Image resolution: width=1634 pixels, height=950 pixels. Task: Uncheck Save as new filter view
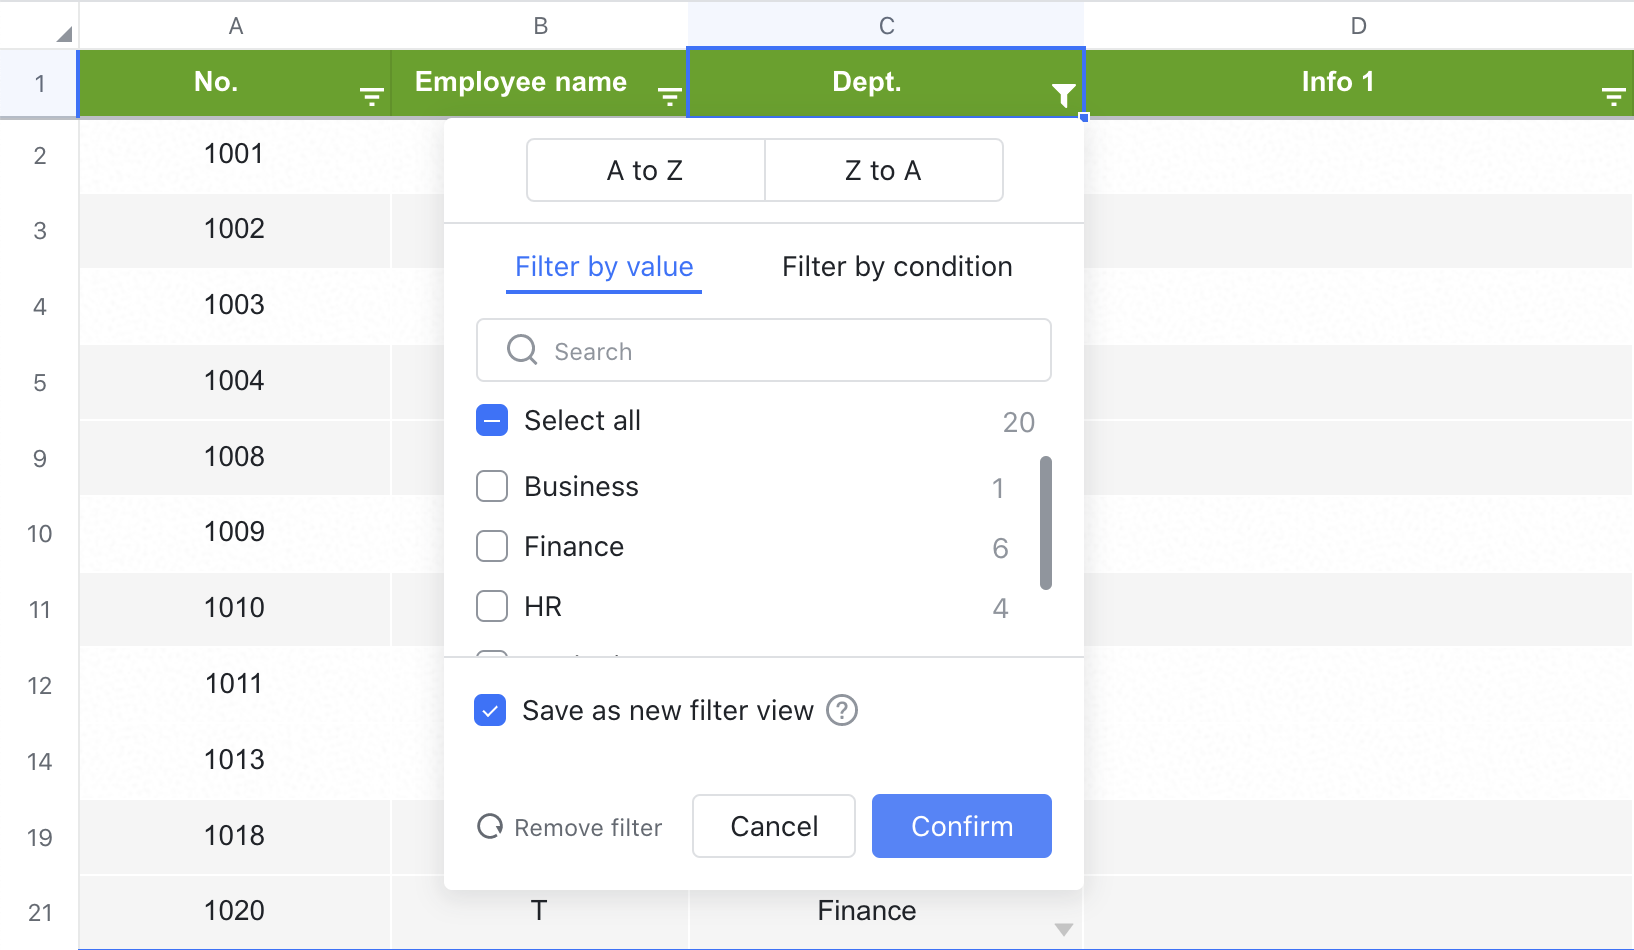click(x=490, y=711)
